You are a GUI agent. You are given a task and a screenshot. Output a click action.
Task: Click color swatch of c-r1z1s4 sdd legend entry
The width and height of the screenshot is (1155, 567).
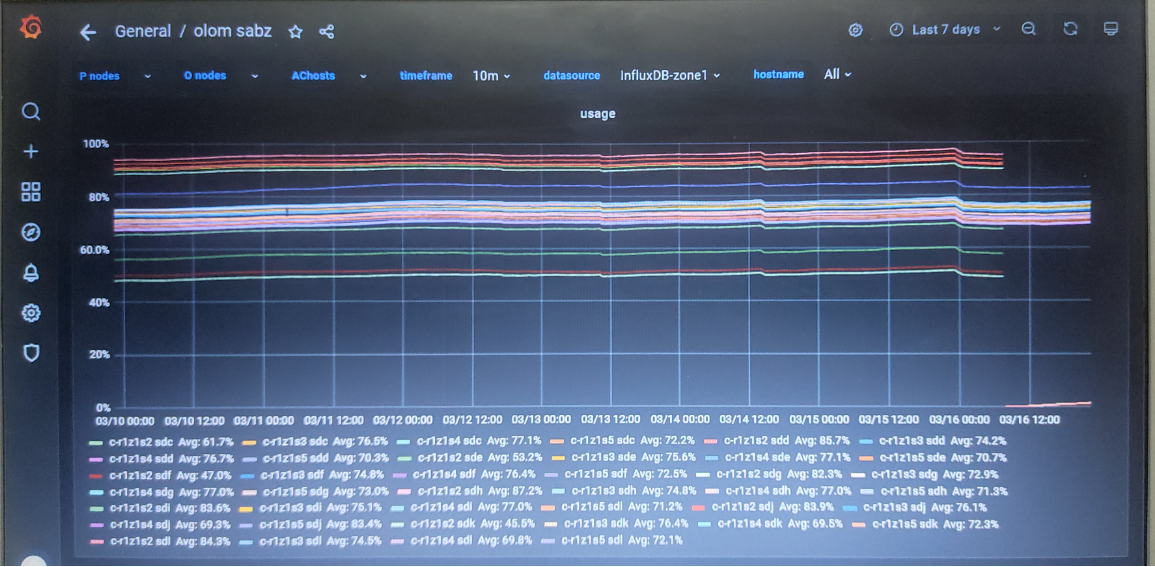pyautogui.click(x=96, y=459)
